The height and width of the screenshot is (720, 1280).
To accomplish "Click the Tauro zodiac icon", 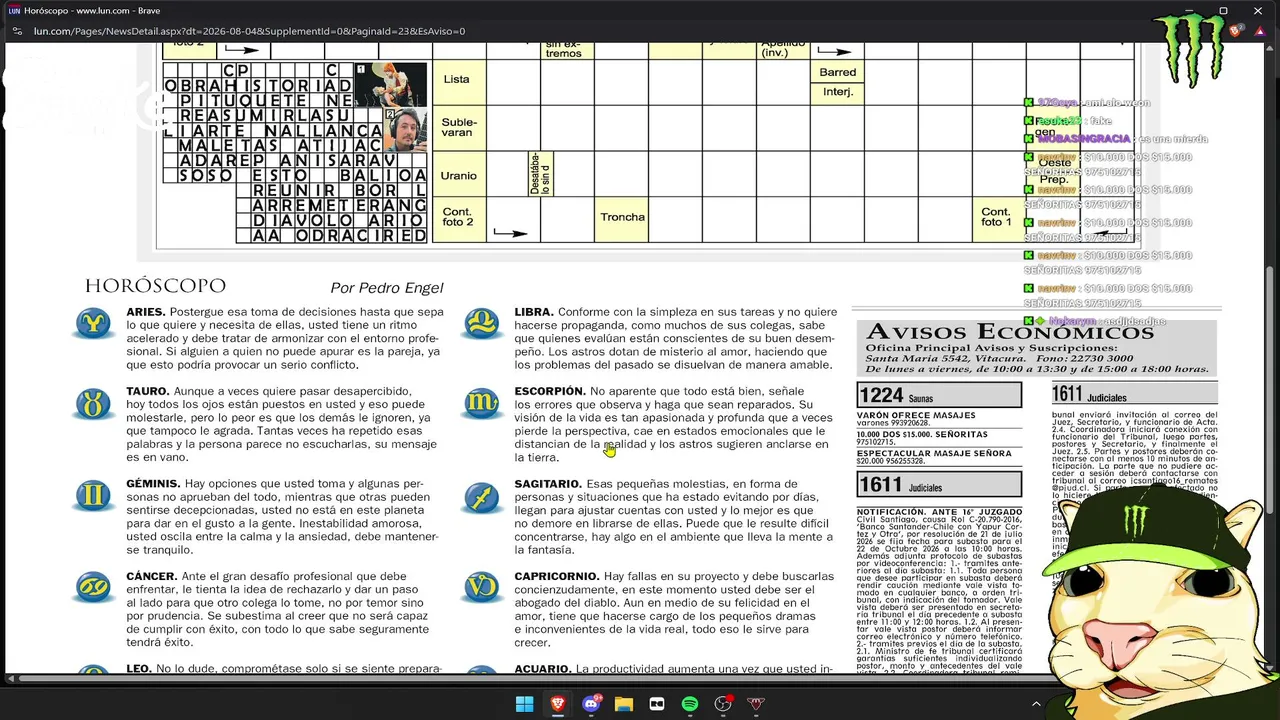I will [93, 403].
